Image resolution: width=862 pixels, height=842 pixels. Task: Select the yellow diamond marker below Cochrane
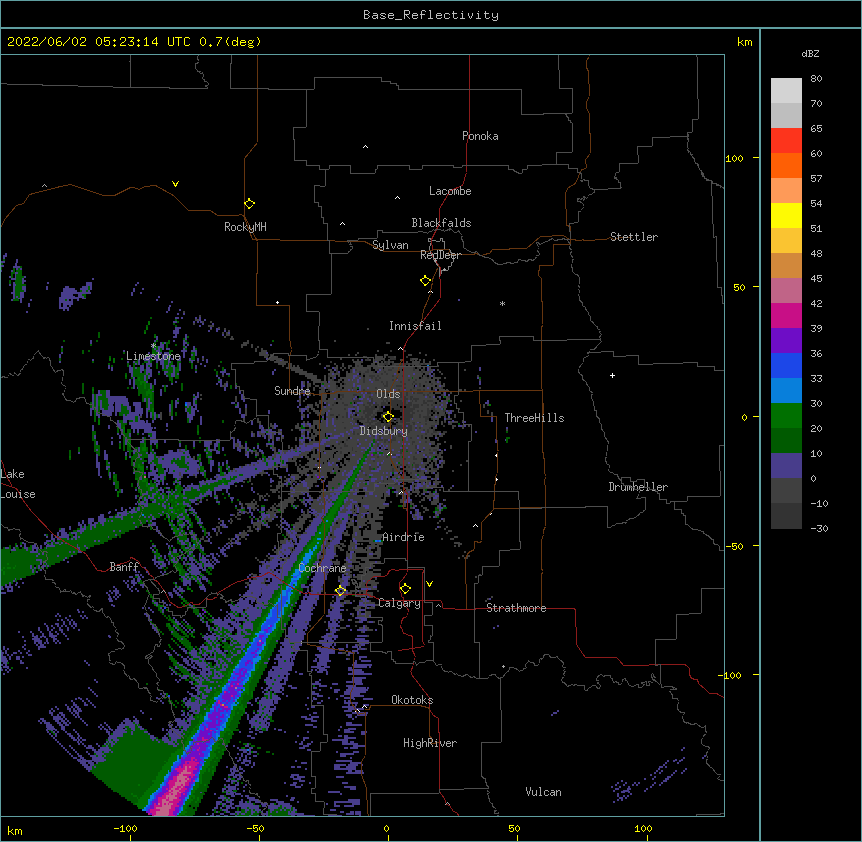coord(340,590)
